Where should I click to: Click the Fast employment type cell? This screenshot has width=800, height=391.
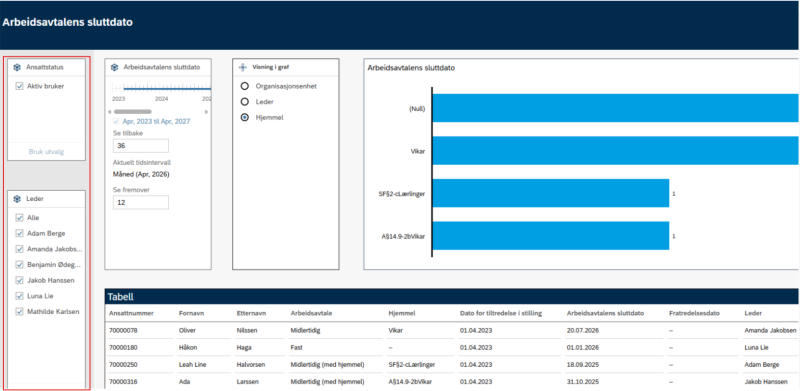pos(296,347)
